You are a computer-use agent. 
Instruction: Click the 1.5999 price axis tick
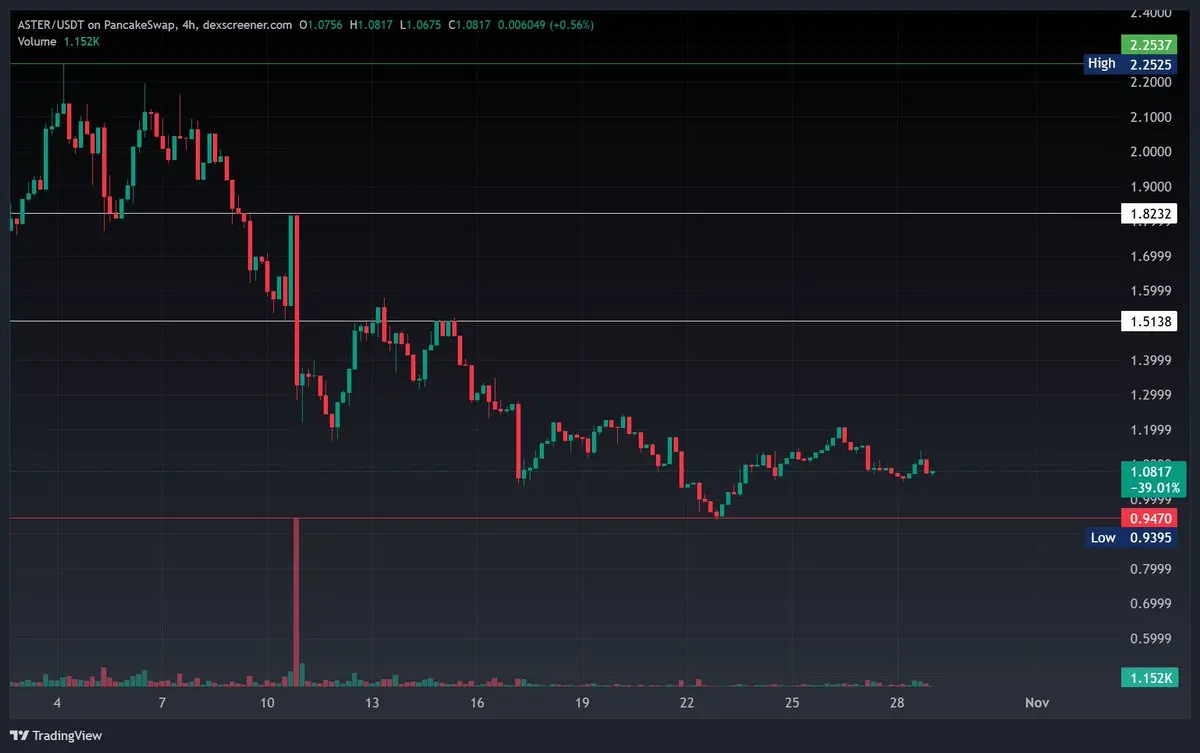click(1150, 291)
